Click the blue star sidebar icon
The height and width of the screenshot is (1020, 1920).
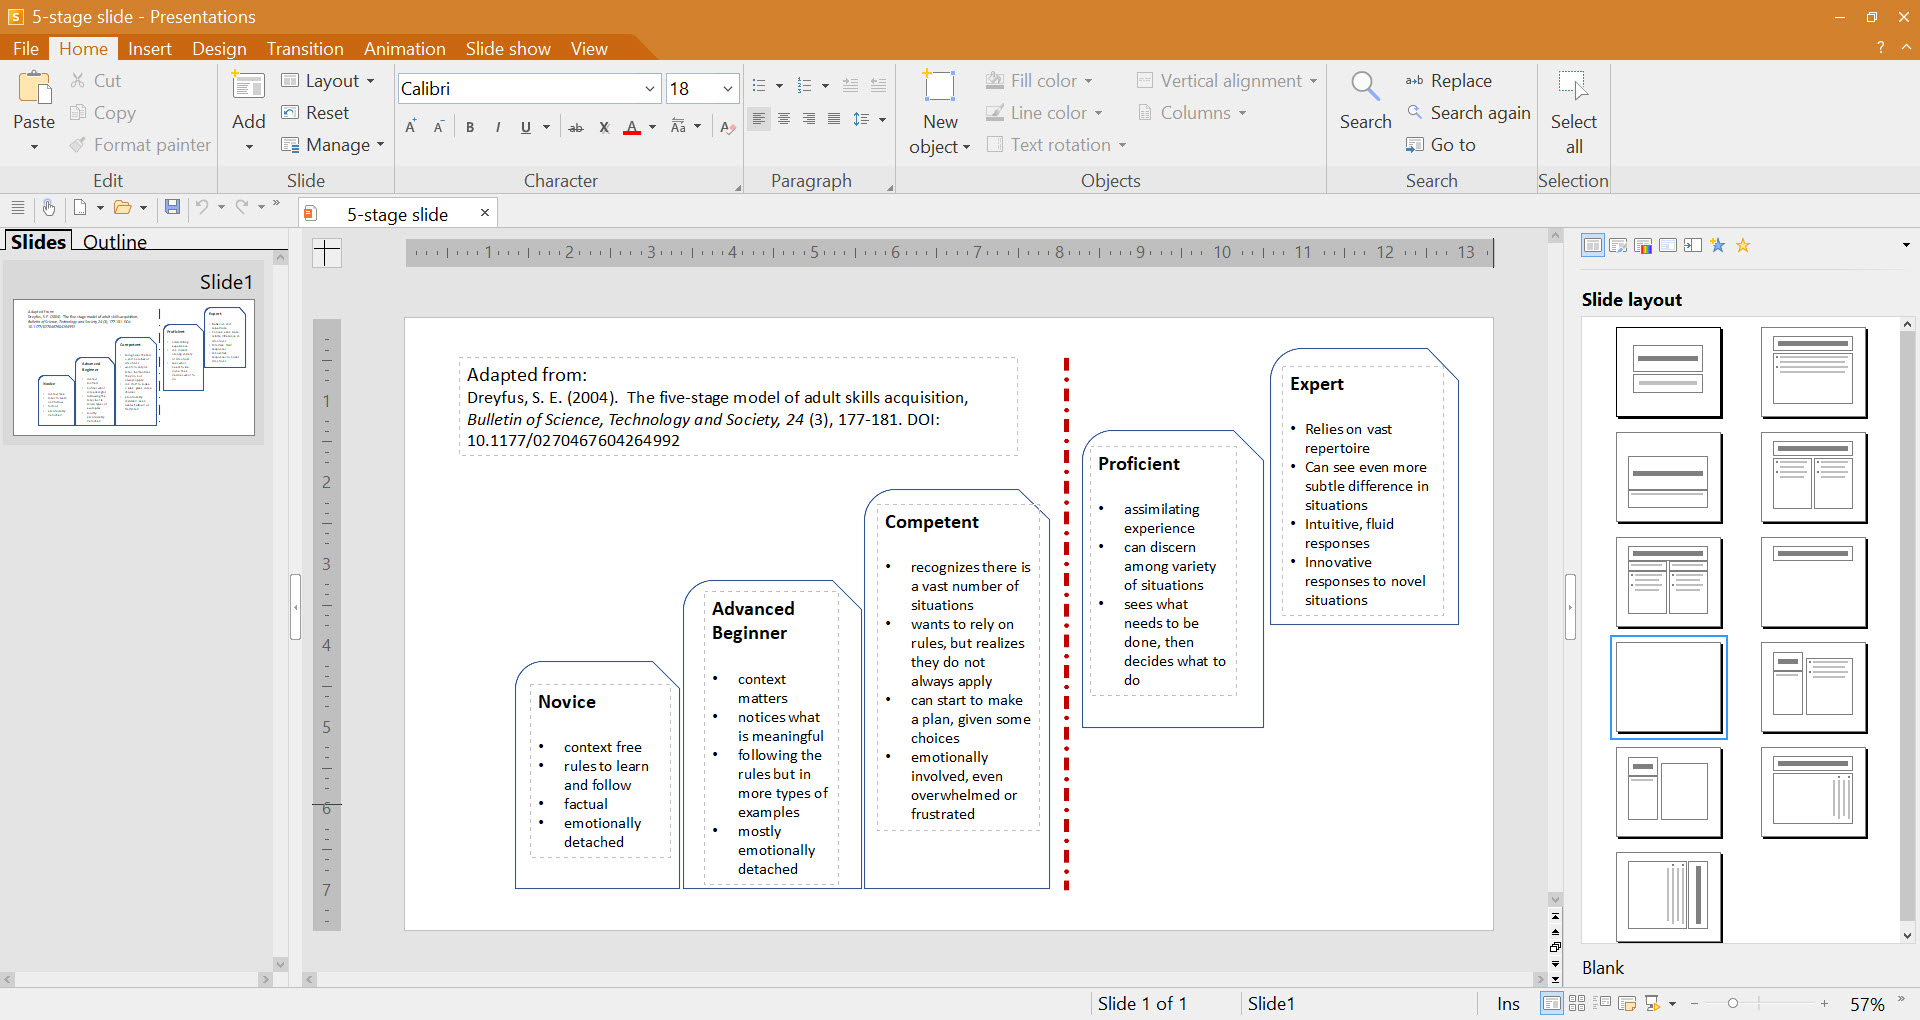(x=1718, y=245)
